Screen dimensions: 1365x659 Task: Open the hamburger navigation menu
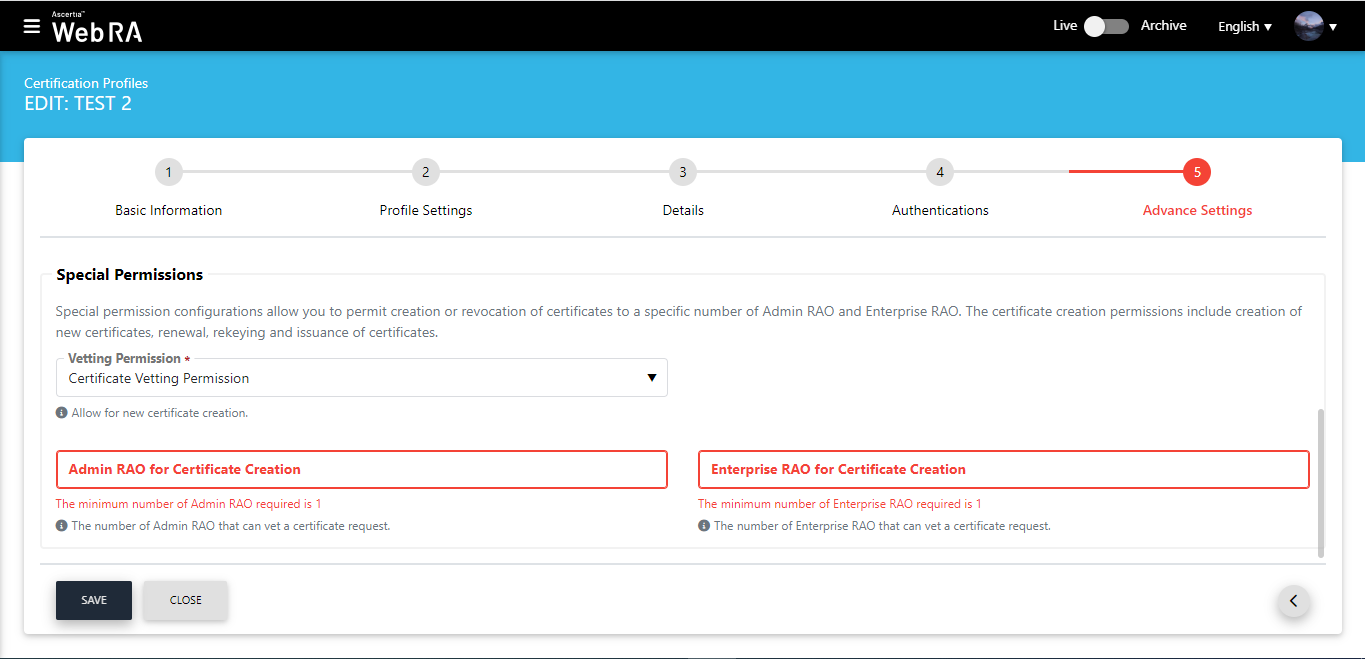click(32, 26)
